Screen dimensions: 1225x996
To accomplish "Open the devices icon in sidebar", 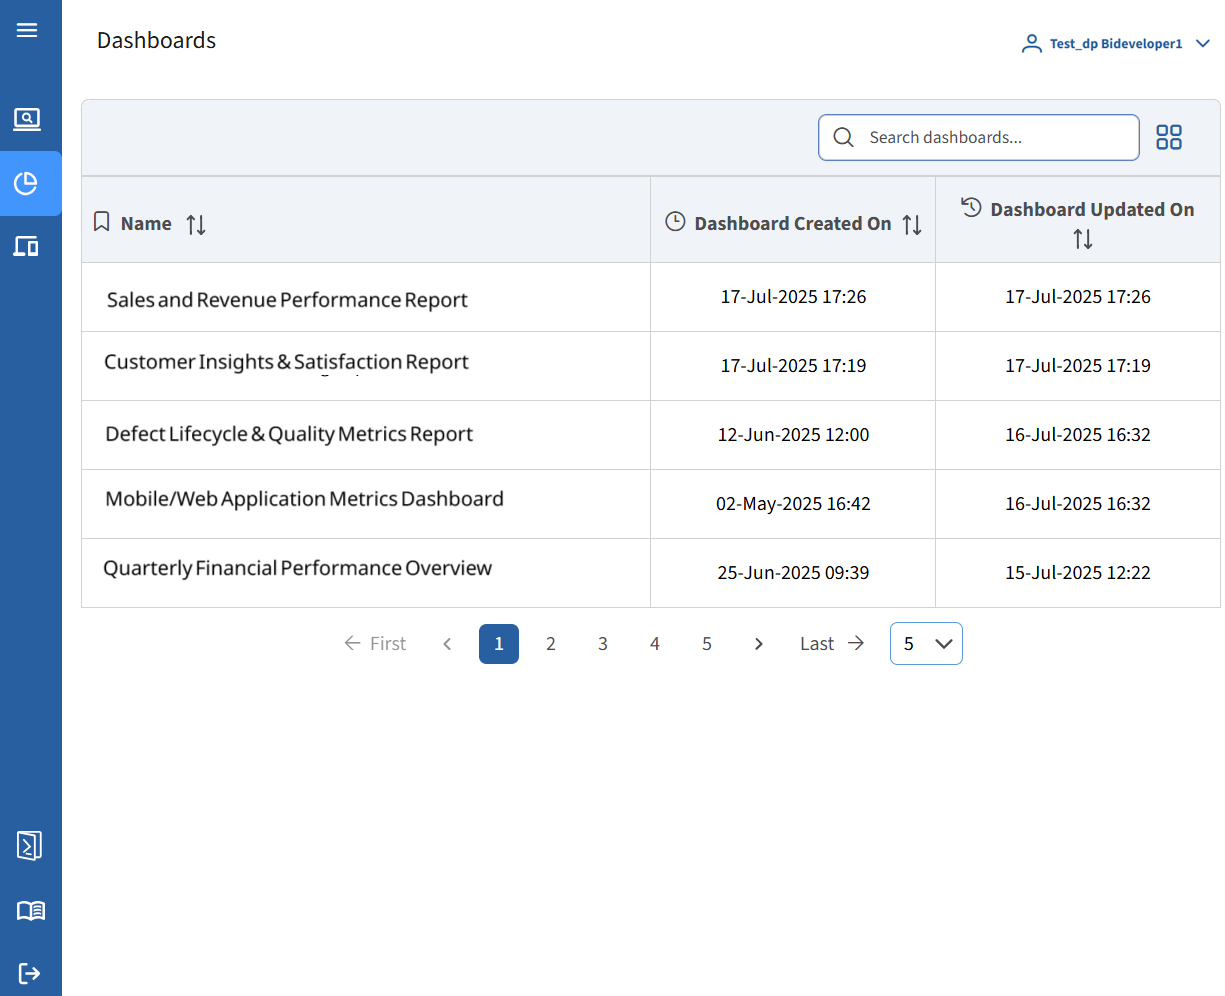I will coord(27,246).
